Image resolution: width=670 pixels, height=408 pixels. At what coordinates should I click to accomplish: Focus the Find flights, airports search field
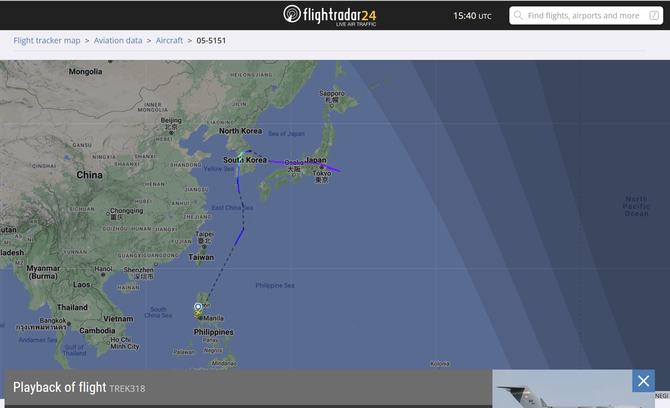[x=586, y=16]
